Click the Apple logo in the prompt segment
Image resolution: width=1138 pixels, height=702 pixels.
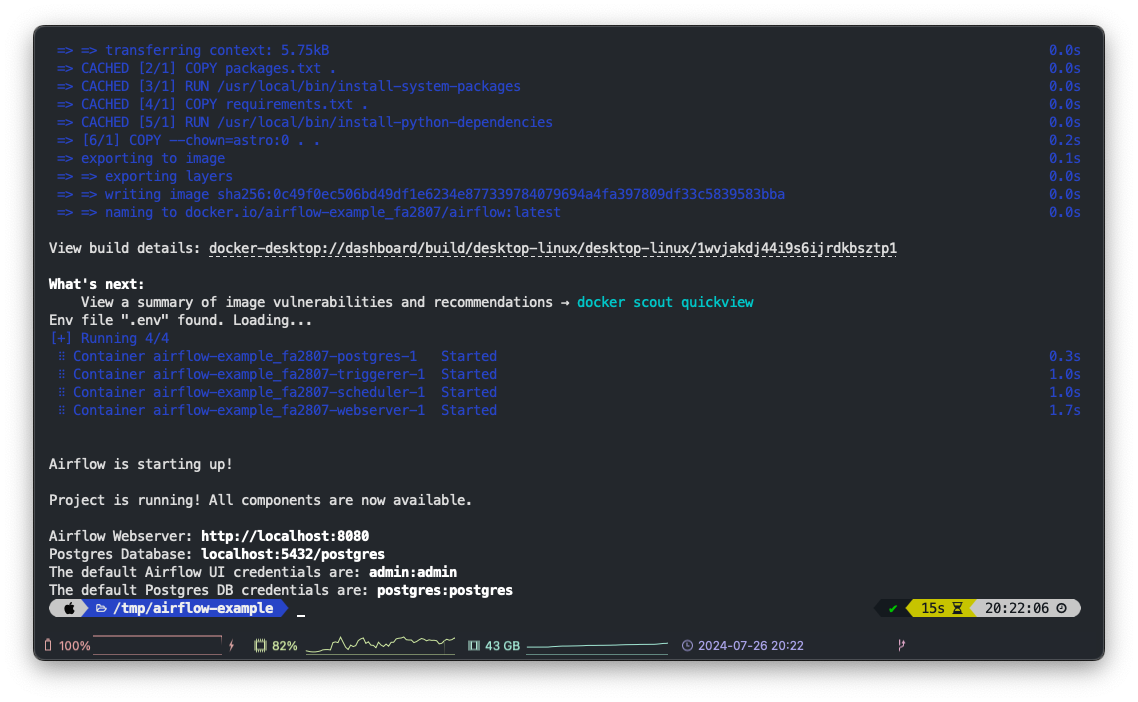tap(68, 607)
